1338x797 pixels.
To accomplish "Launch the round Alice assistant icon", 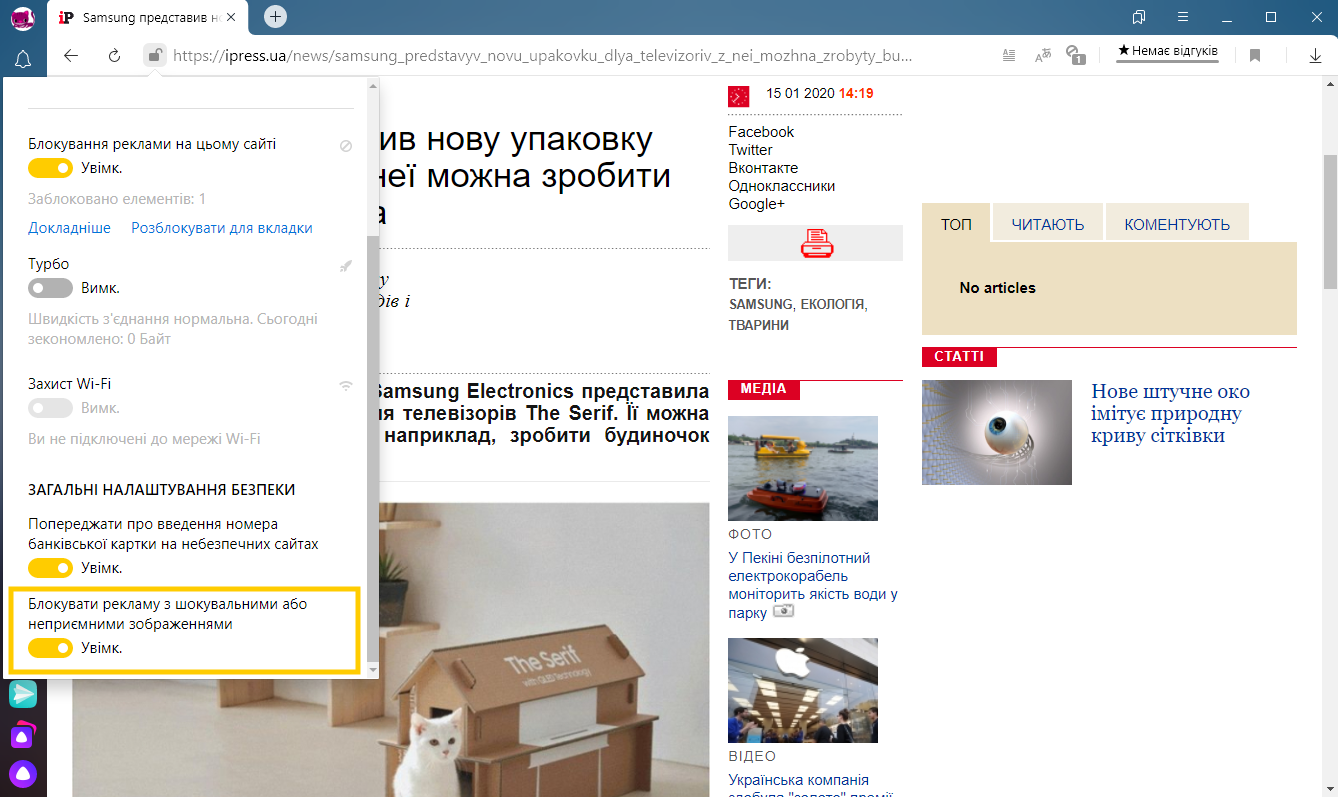I will click(x=23, y=773).
